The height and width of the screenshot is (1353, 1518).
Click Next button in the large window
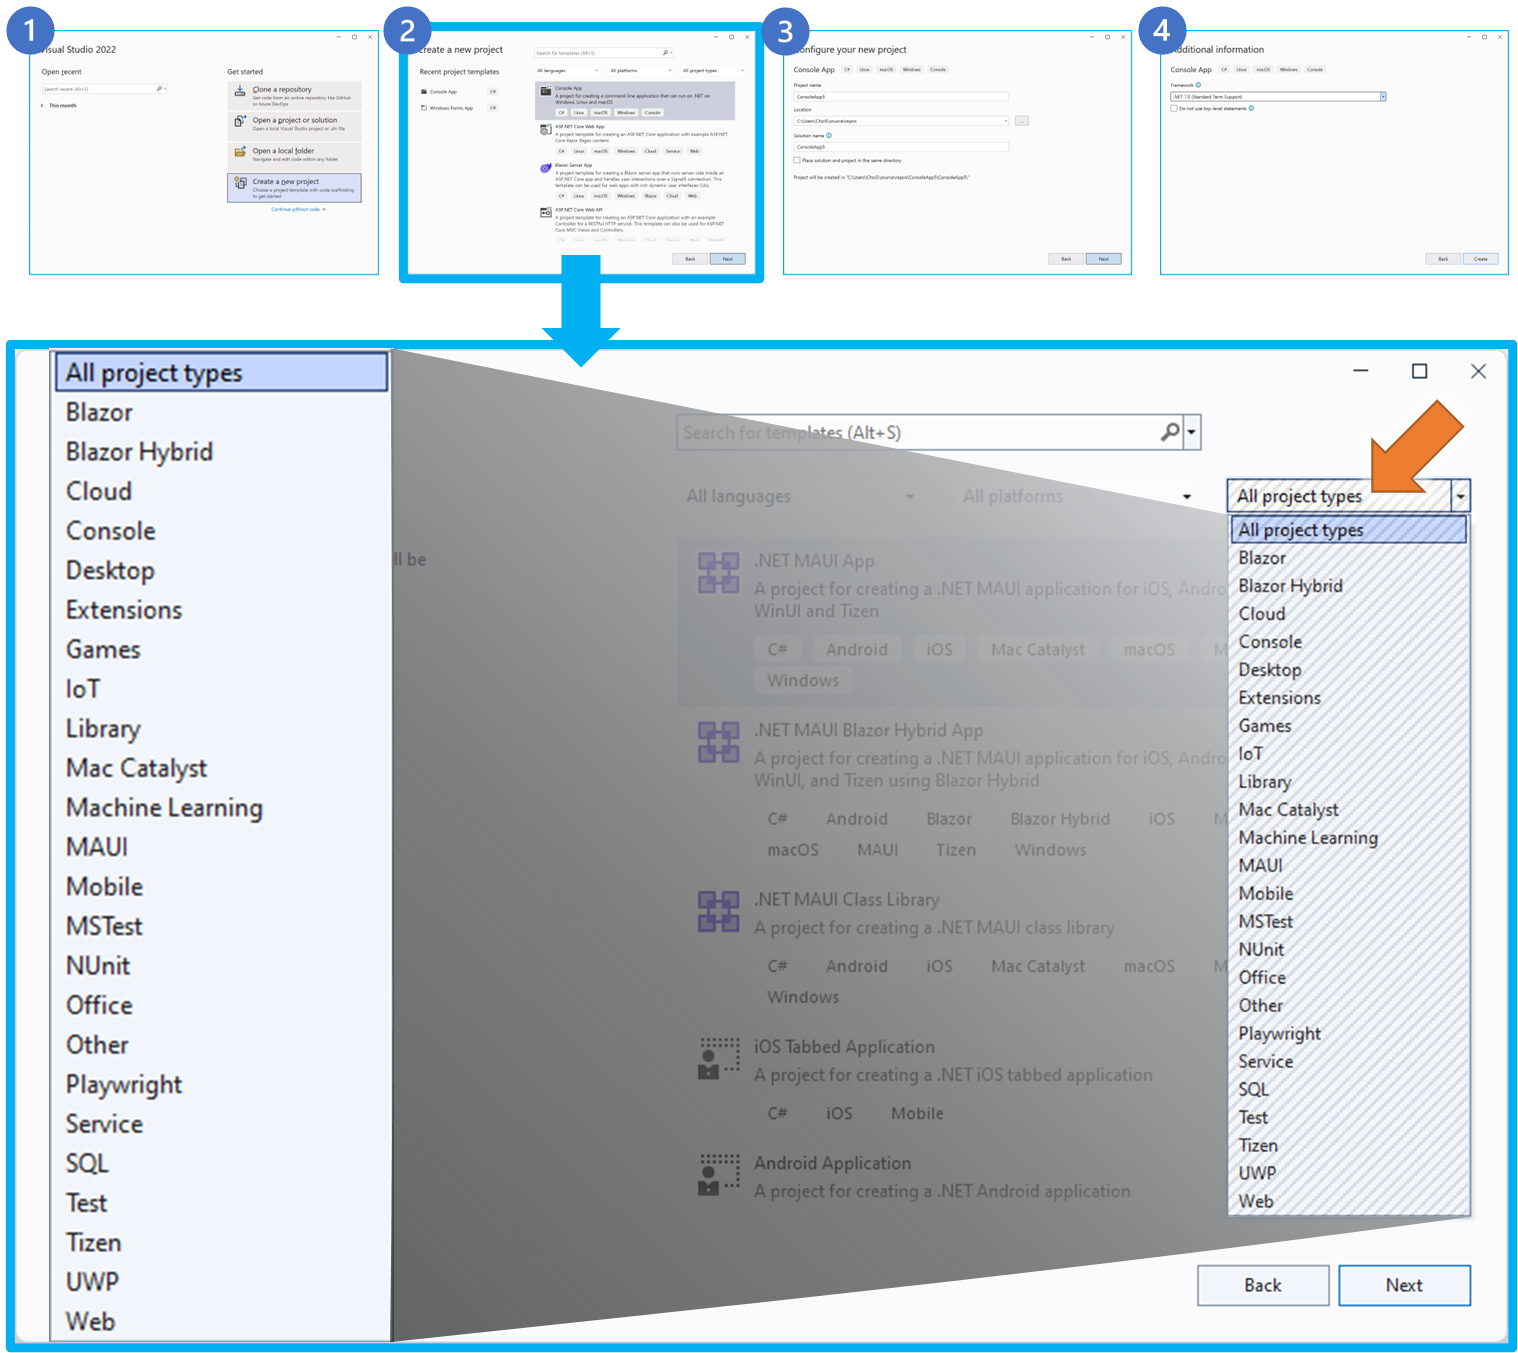pyautogui.click(x=1404, y=1286)
